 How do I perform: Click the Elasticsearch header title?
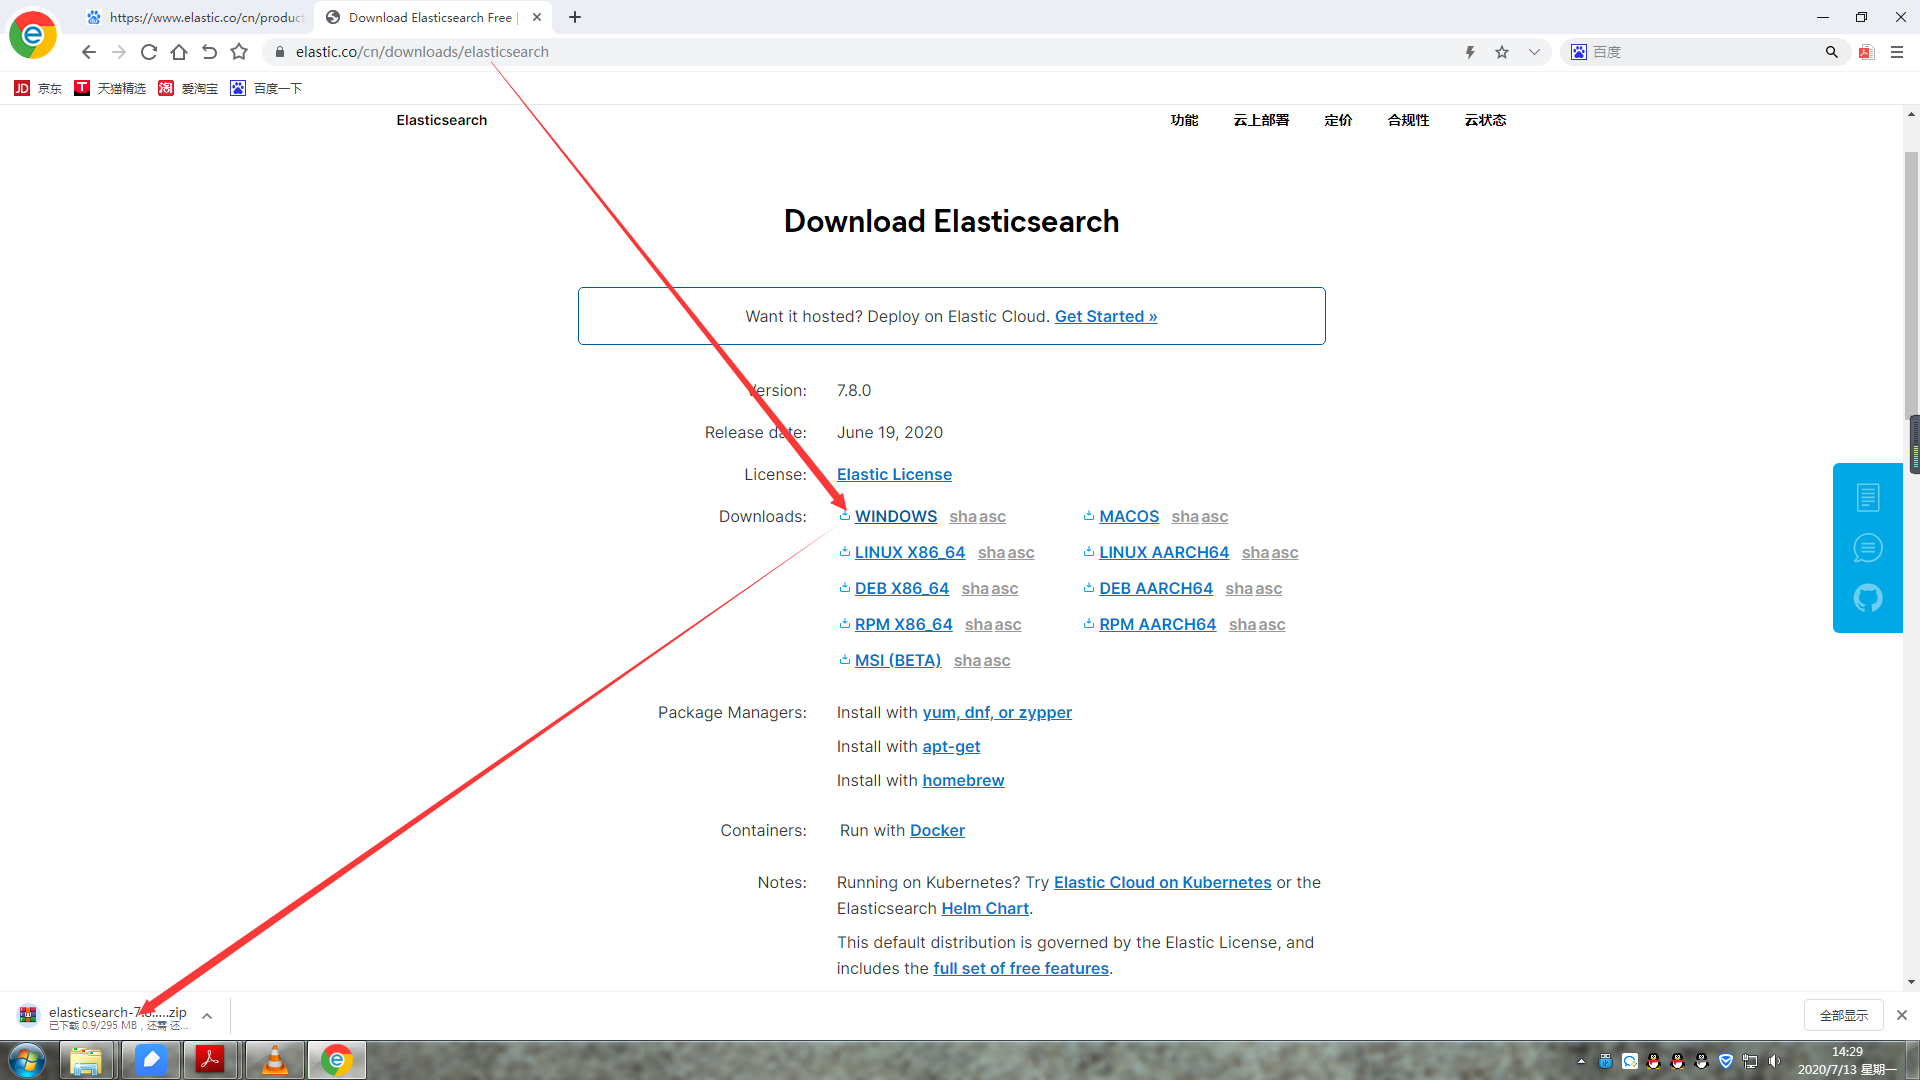point(442,120)
